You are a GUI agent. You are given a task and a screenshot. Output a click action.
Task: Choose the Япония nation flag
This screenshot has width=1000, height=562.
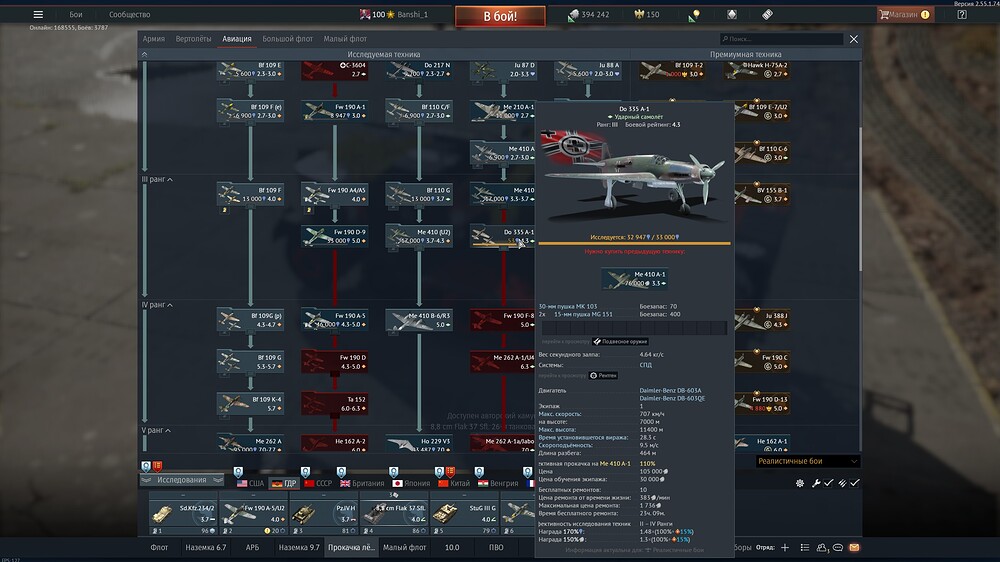pos(397,483)
